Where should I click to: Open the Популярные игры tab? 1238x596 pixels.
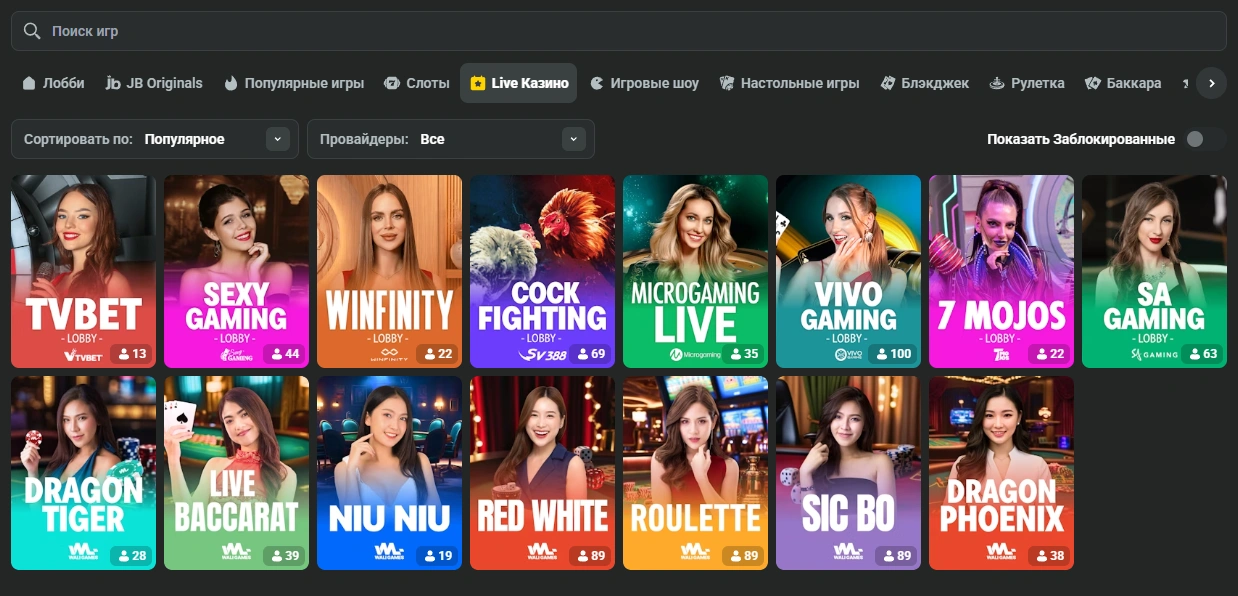[294, 83]
